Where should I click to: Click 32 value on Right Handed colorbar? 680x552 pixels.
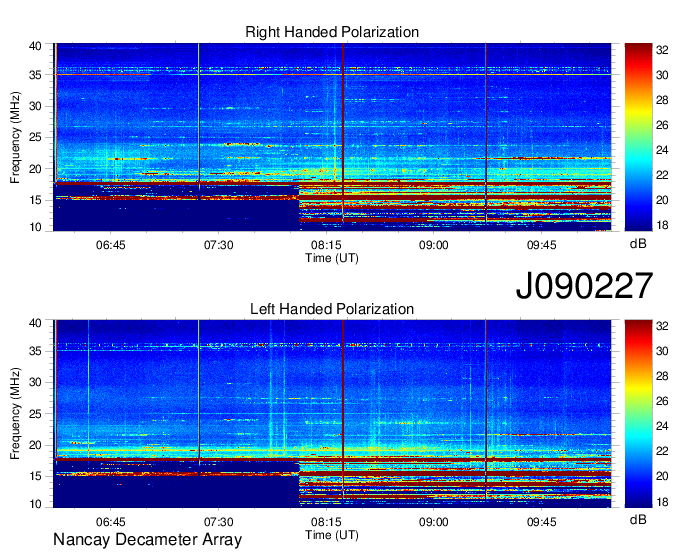(662, 50)
